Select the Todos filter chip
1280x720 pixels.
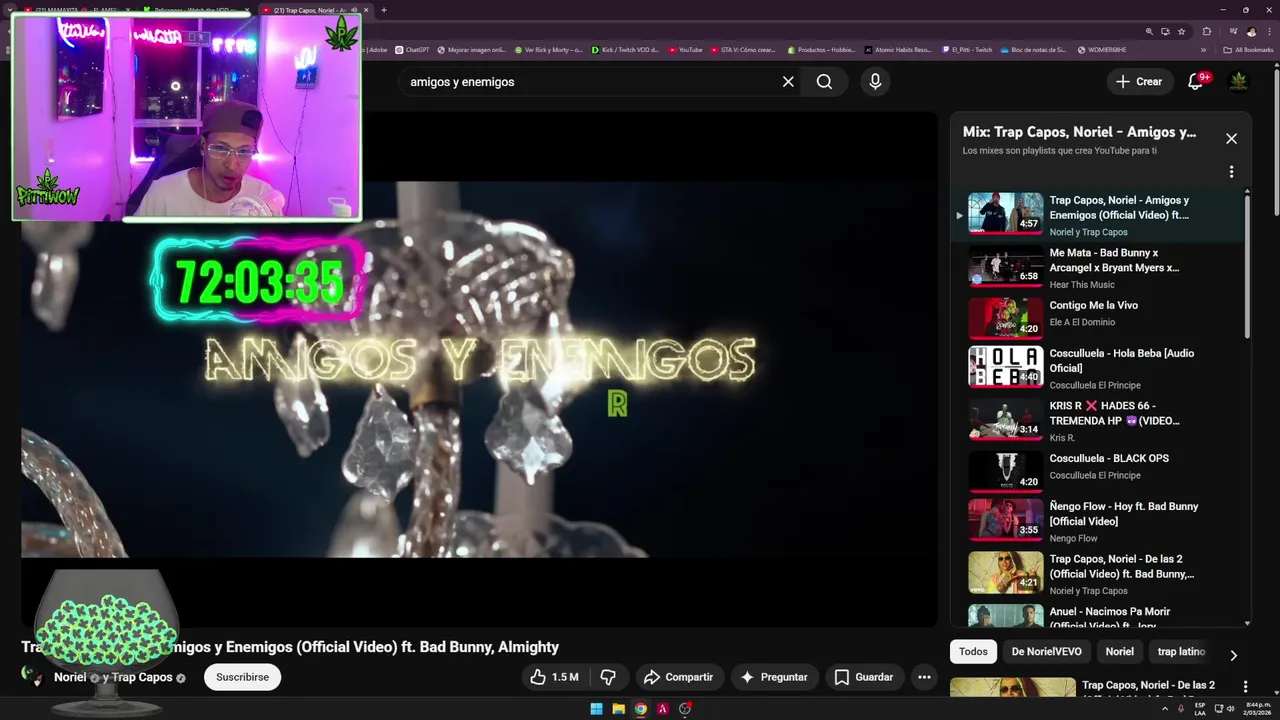(x=973, y=652)
